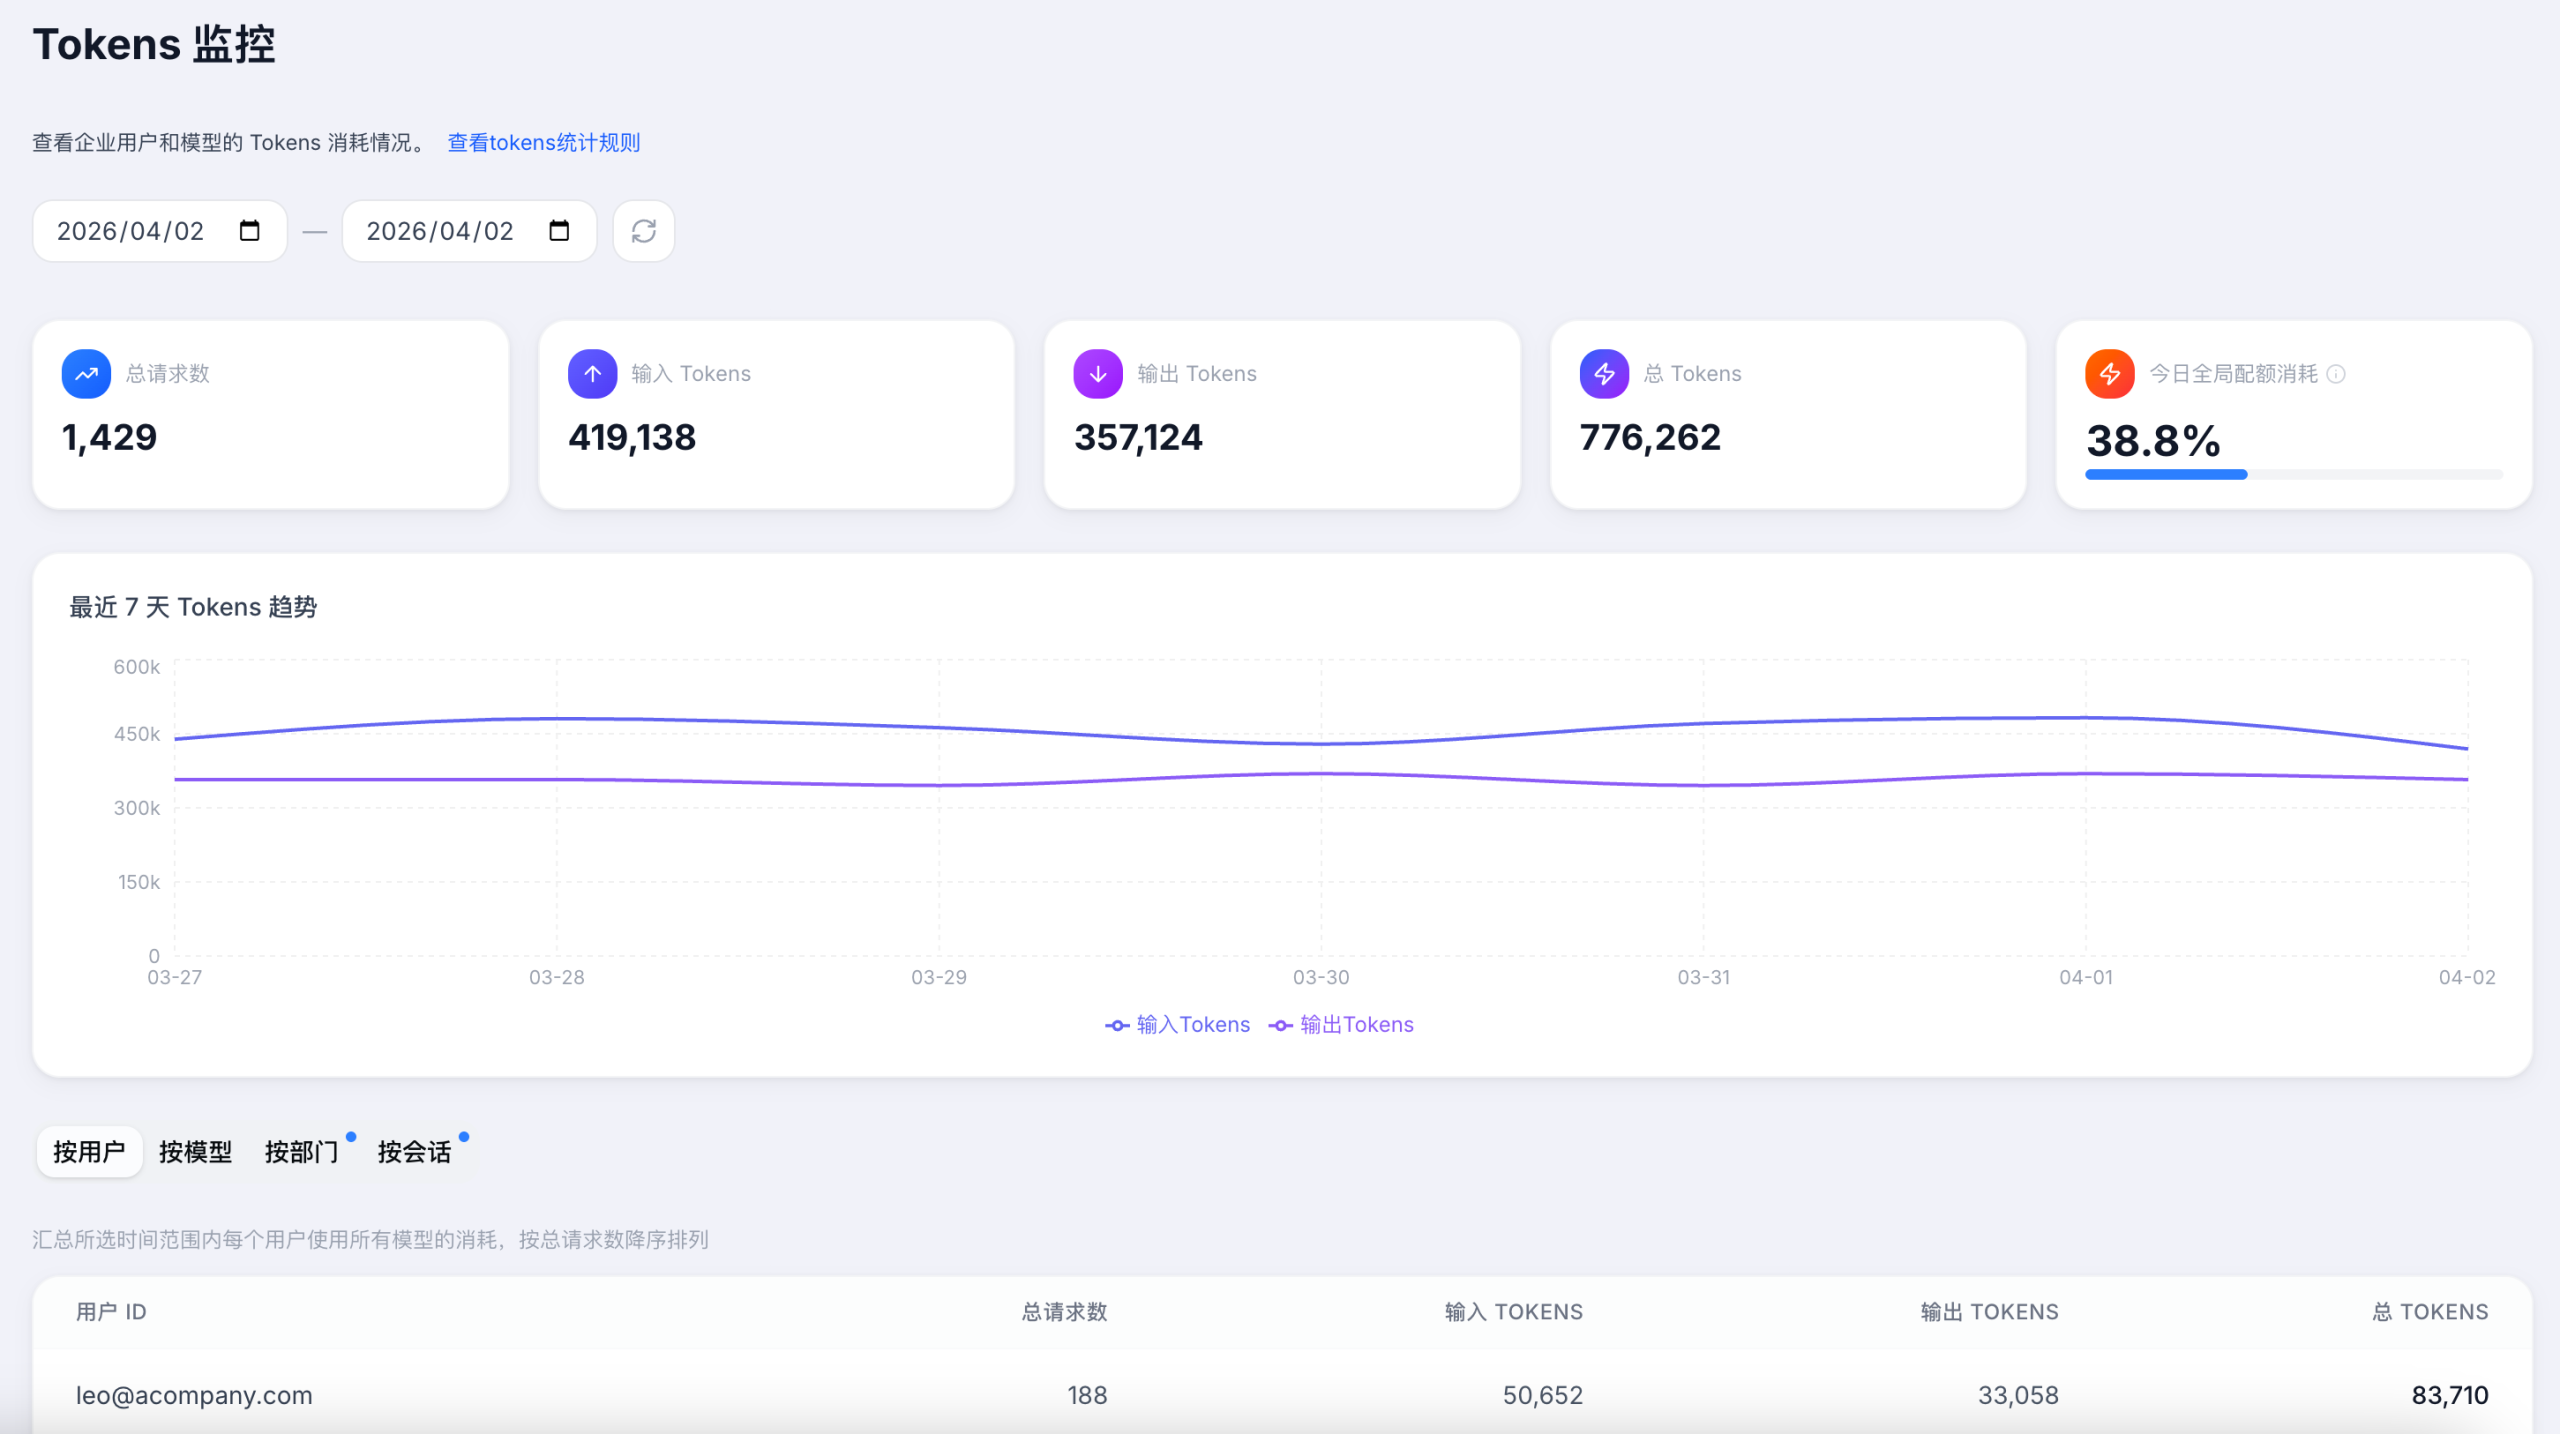The height and width of the screenshot is (1434, 2560).
Task: Select the 按用户 tab
Action: click(x=89, y=1152)
